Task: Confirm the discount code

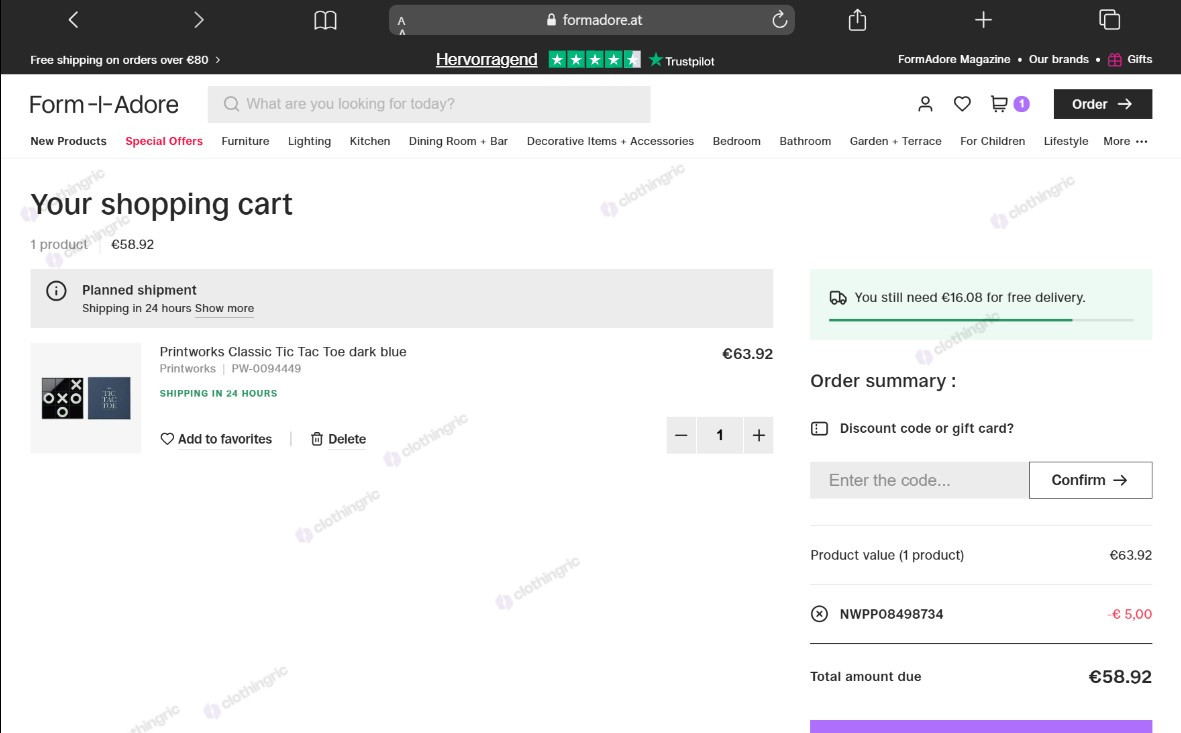Action: click(x=1091, y=480)
